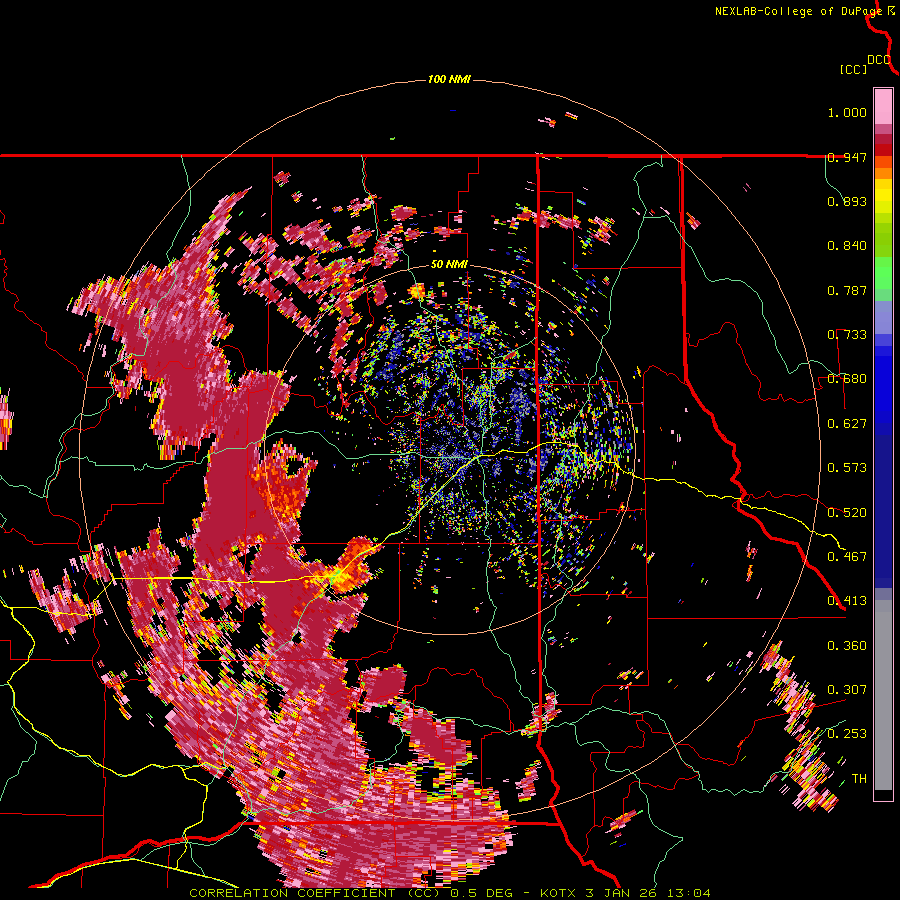
Task: Click the 0.840 legend value
Action: pyautogui.click(x=847, y=246)
